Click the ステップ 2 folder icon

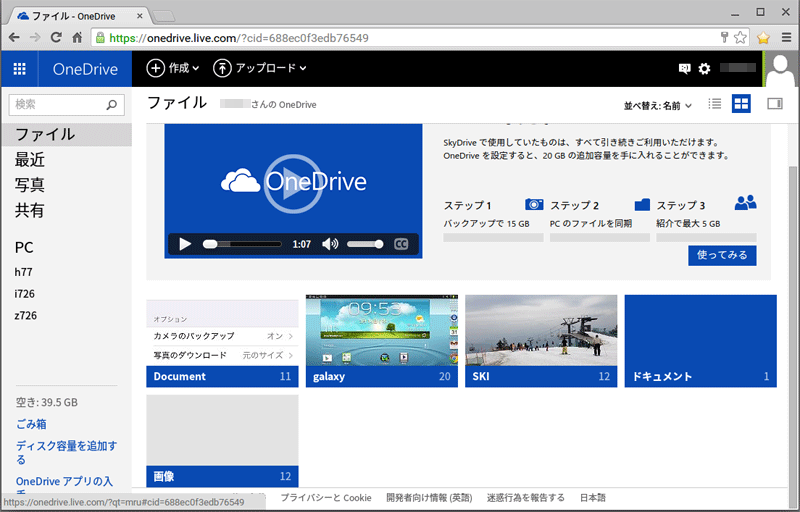(x=642, y=204)
